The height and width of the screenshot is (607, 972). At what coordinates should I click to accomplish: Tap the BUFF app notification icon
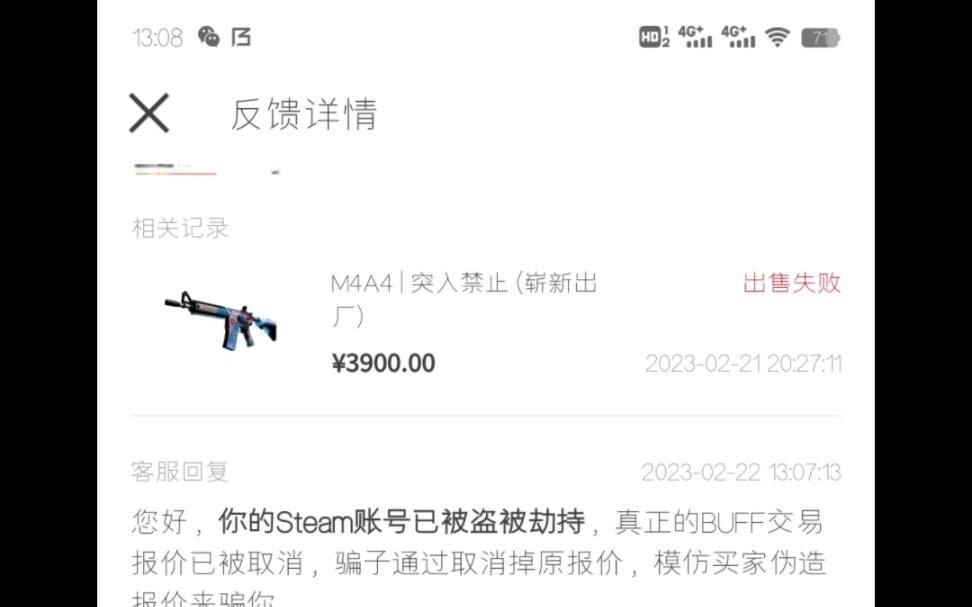(241, 37)
